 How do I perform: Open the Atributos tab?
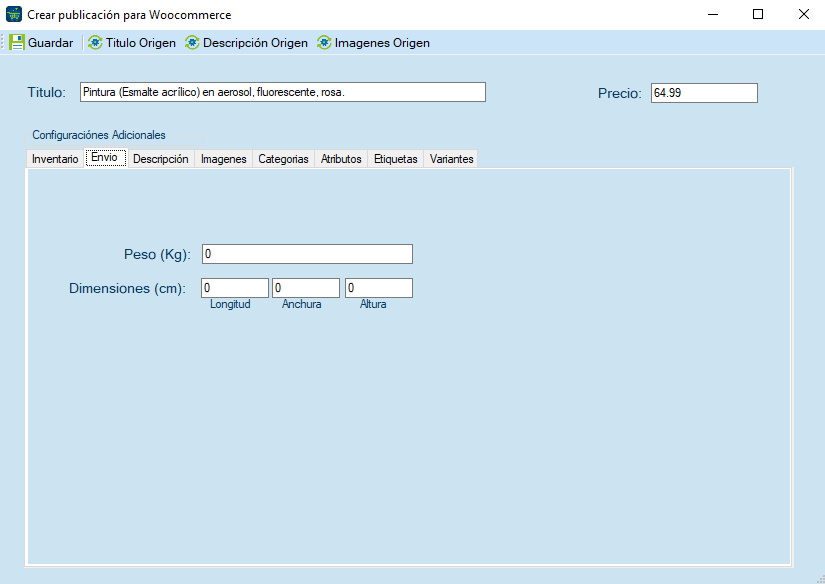pos(341,159)
